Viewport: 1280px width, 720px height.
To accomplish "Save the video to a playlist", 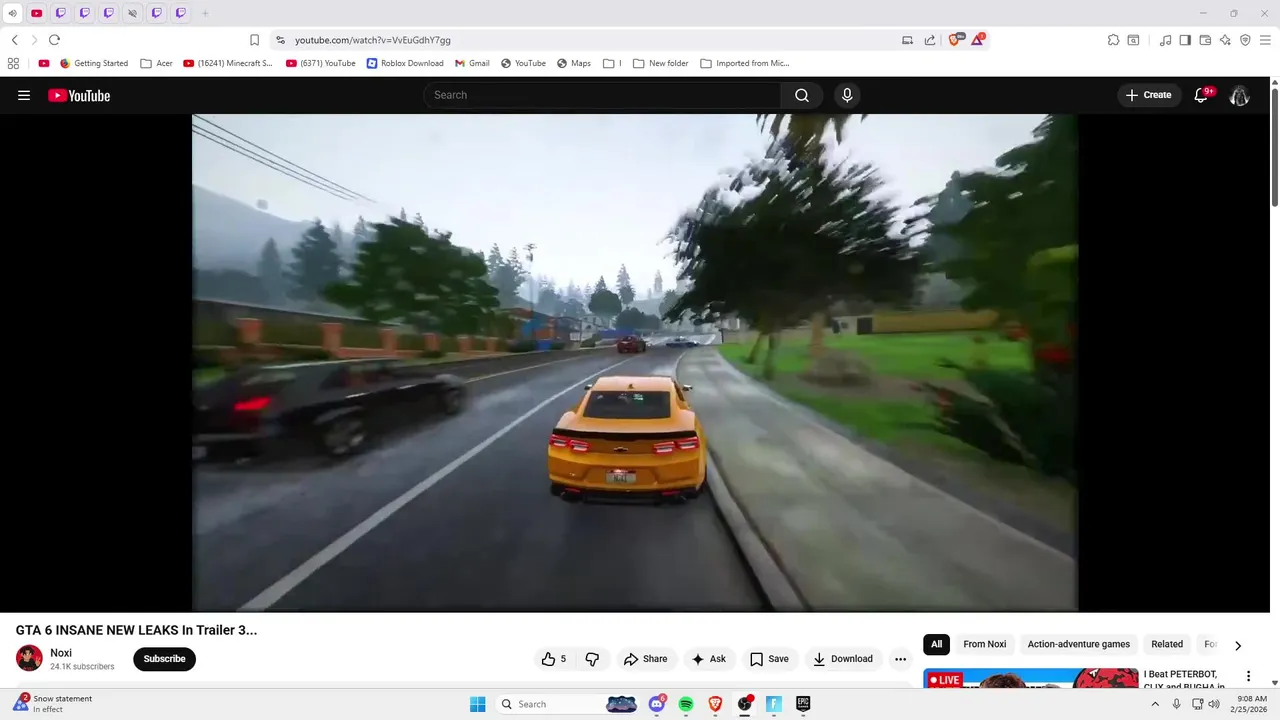I will (769, 659).
